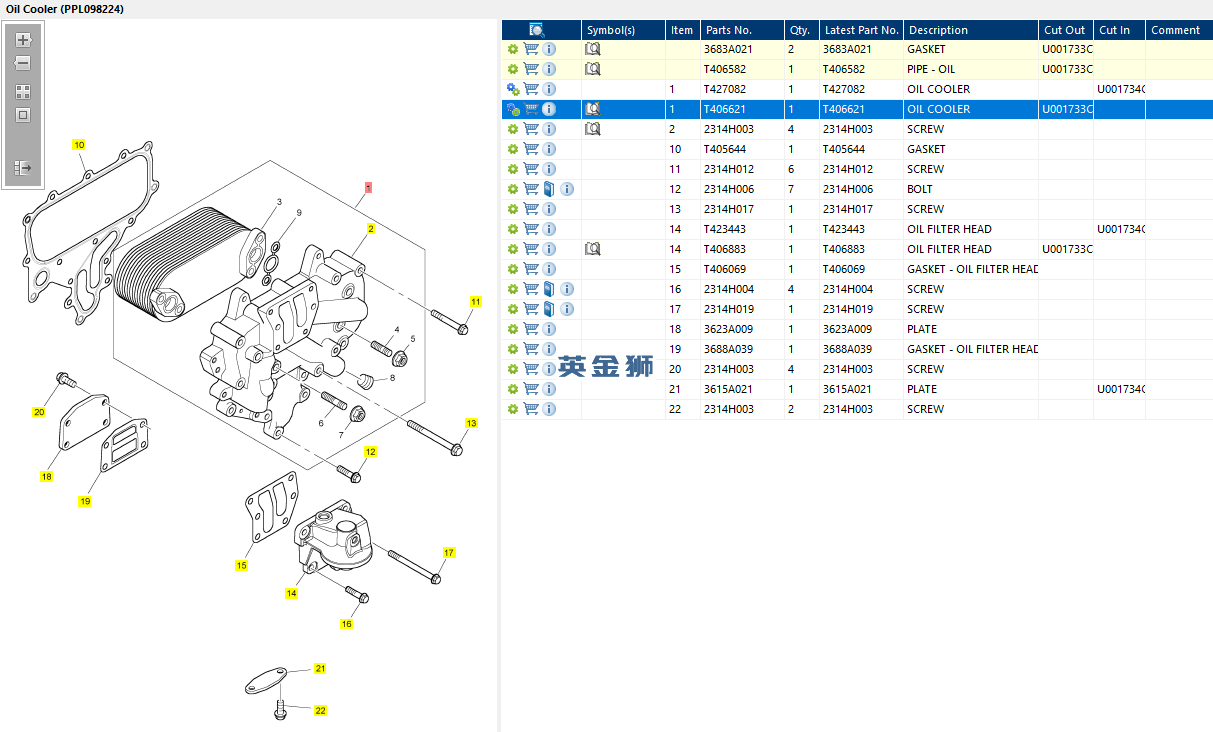The width and height of the screenshot is (1213, 732).
Task: Open info for part 3683A021
Action: 549,49
